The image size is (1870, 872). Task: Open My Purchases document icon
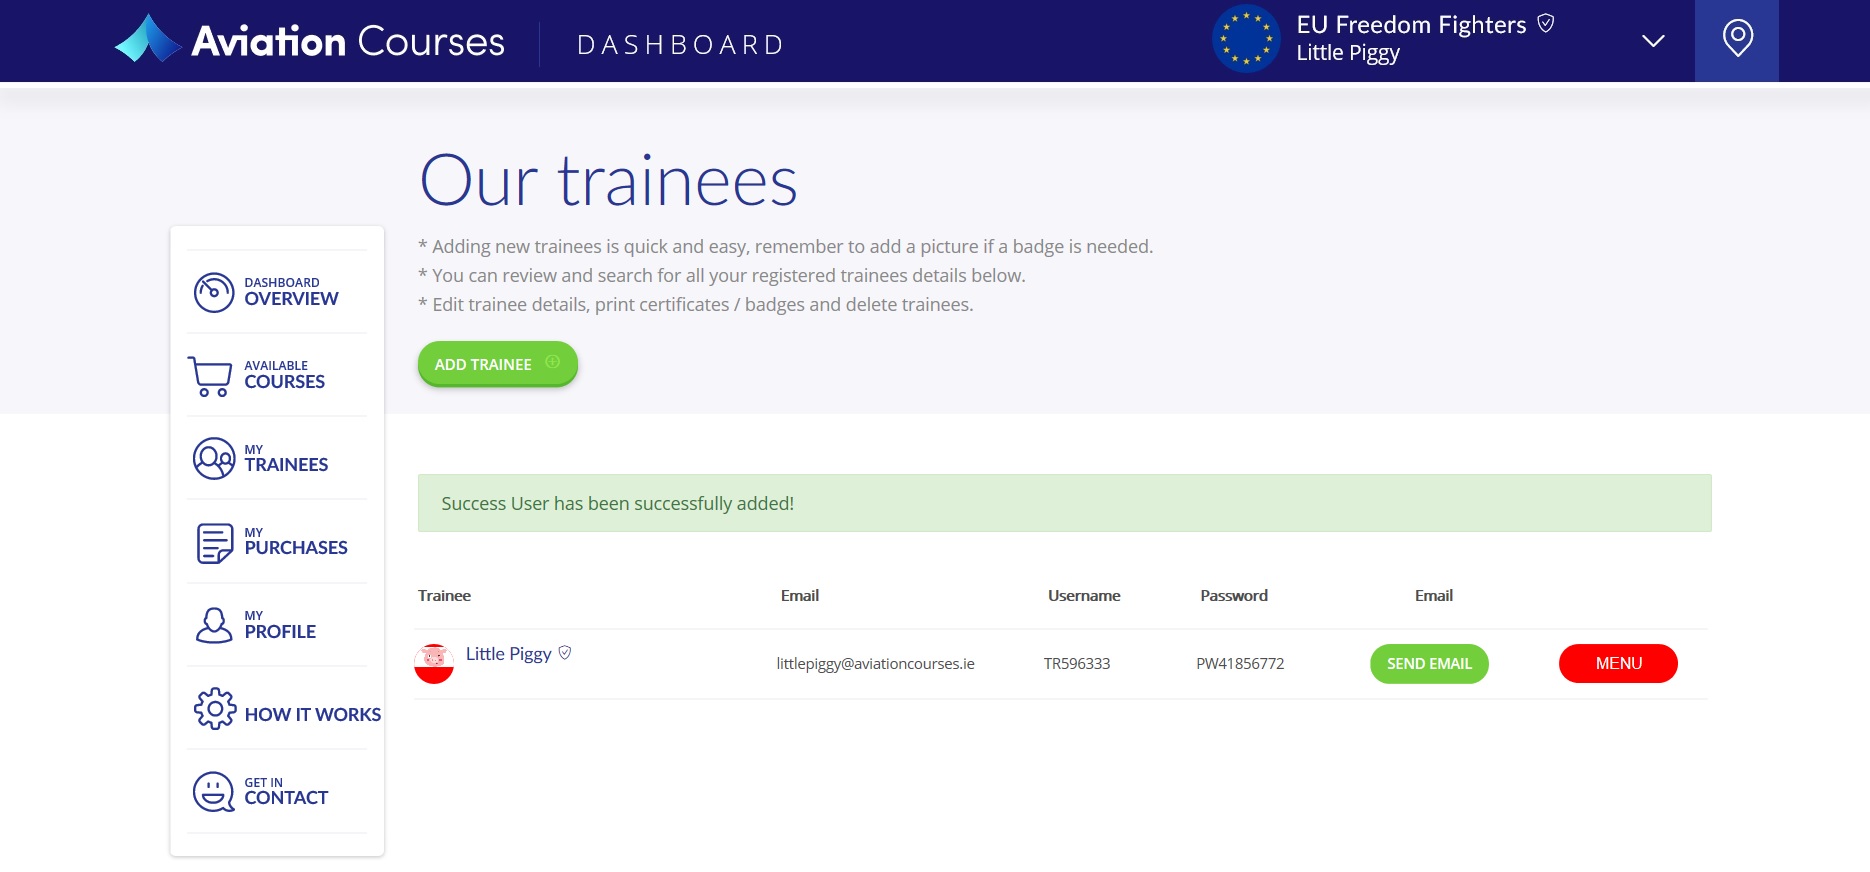pos(214,543)
